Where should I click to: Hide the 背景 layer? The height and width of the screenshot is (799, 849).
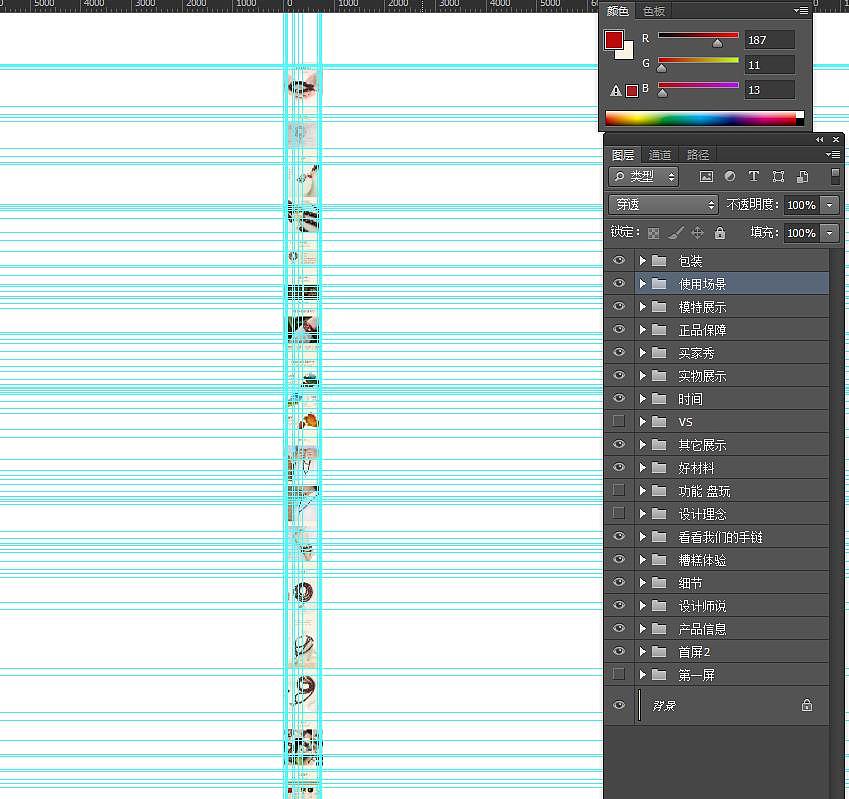(x=618, y=705)
